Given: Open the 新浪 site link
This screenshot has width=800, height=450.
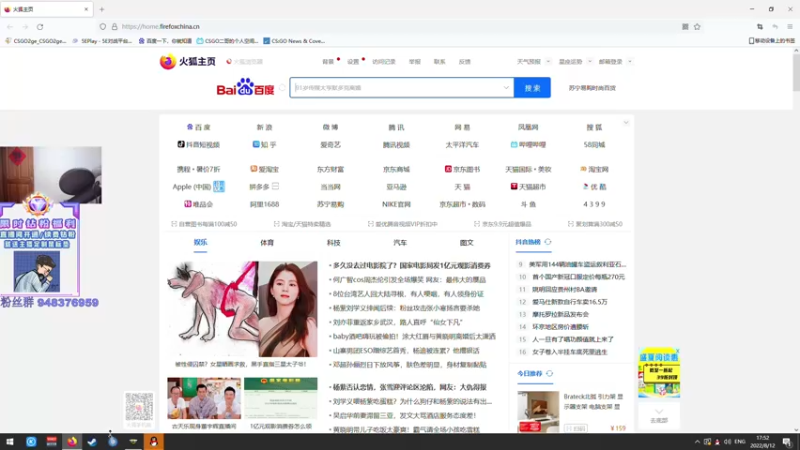Looking at the screenshot, I should [x=264, y=128].
